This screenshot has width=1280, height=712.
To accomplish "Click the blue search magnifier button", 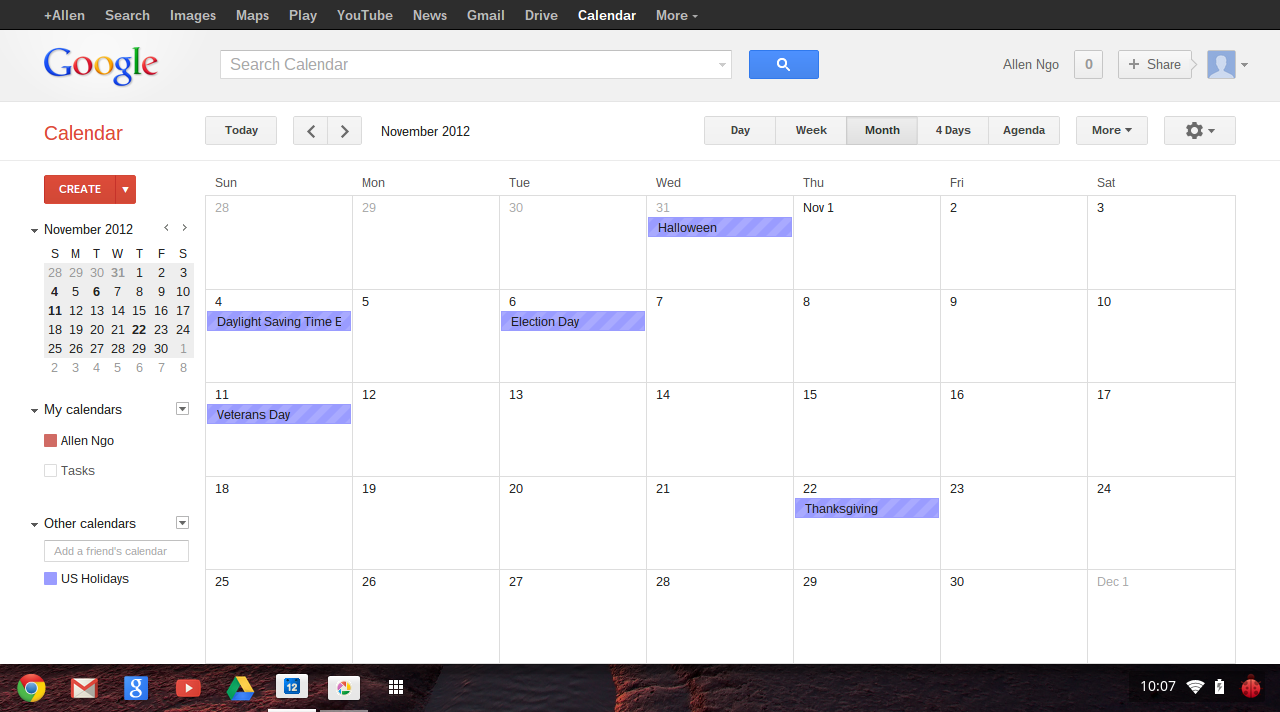I will 784,64.
